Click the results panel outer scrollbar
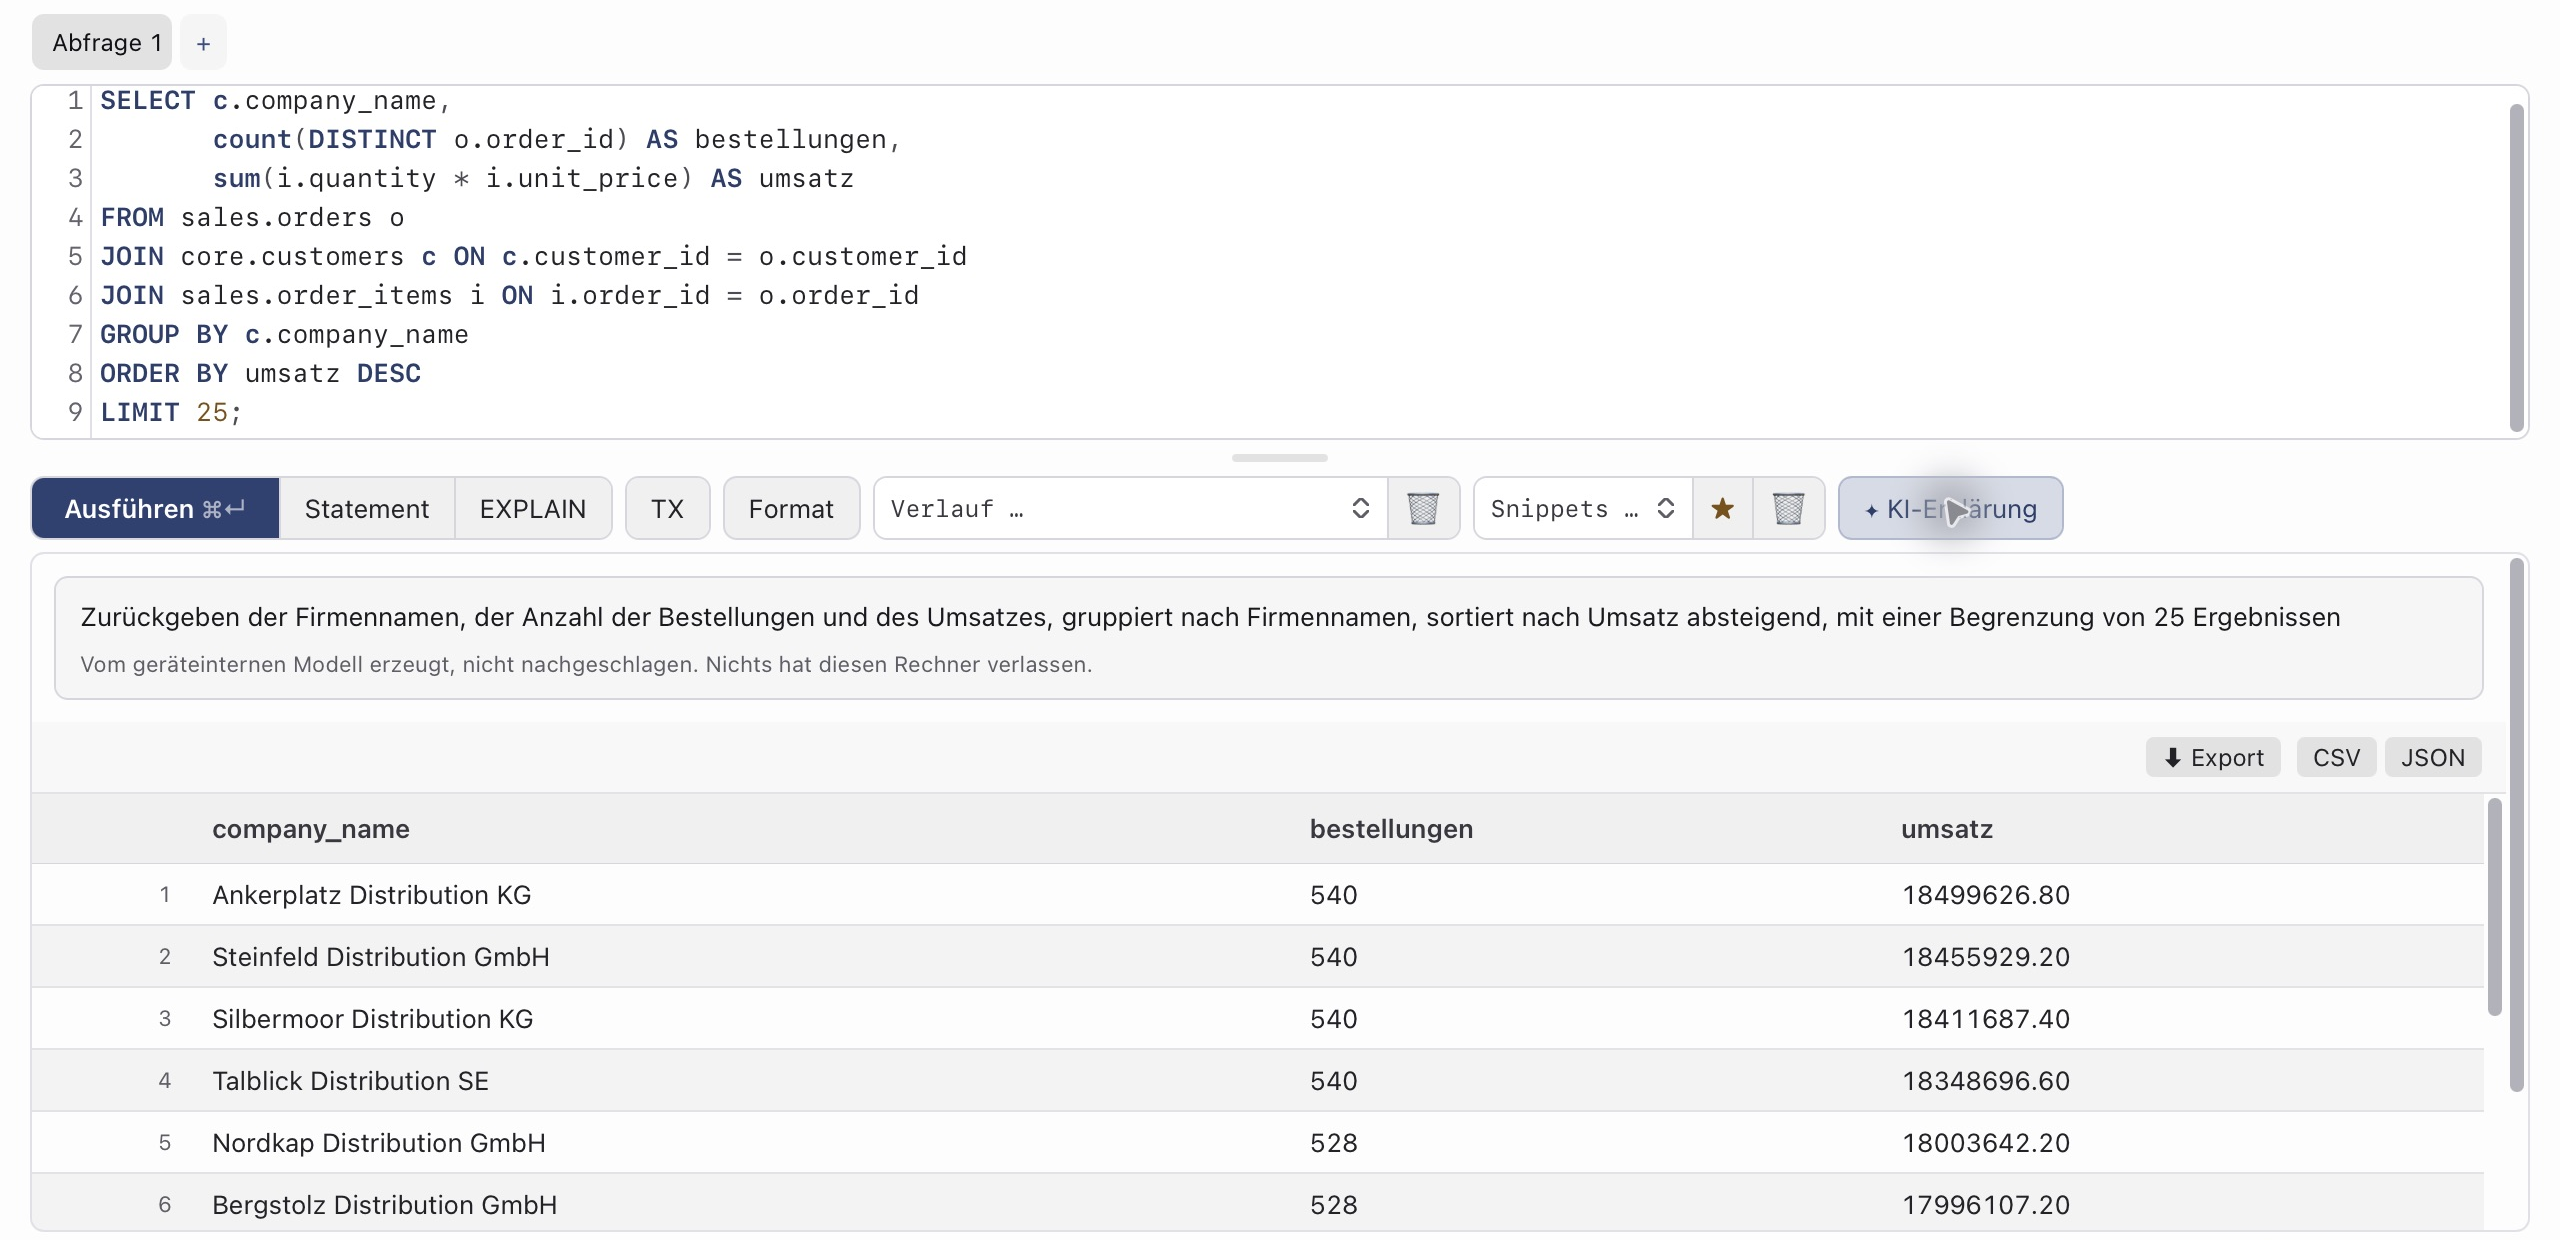This screenshot has height=1240, width=2560. pyautogui.click(x=2516, y=824)
